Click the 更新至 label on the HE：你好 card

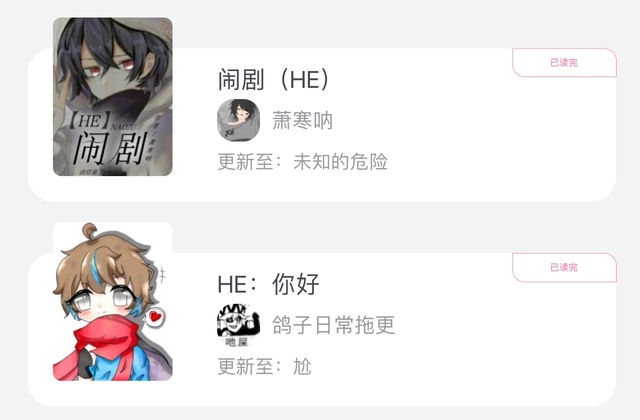point(250,367)
